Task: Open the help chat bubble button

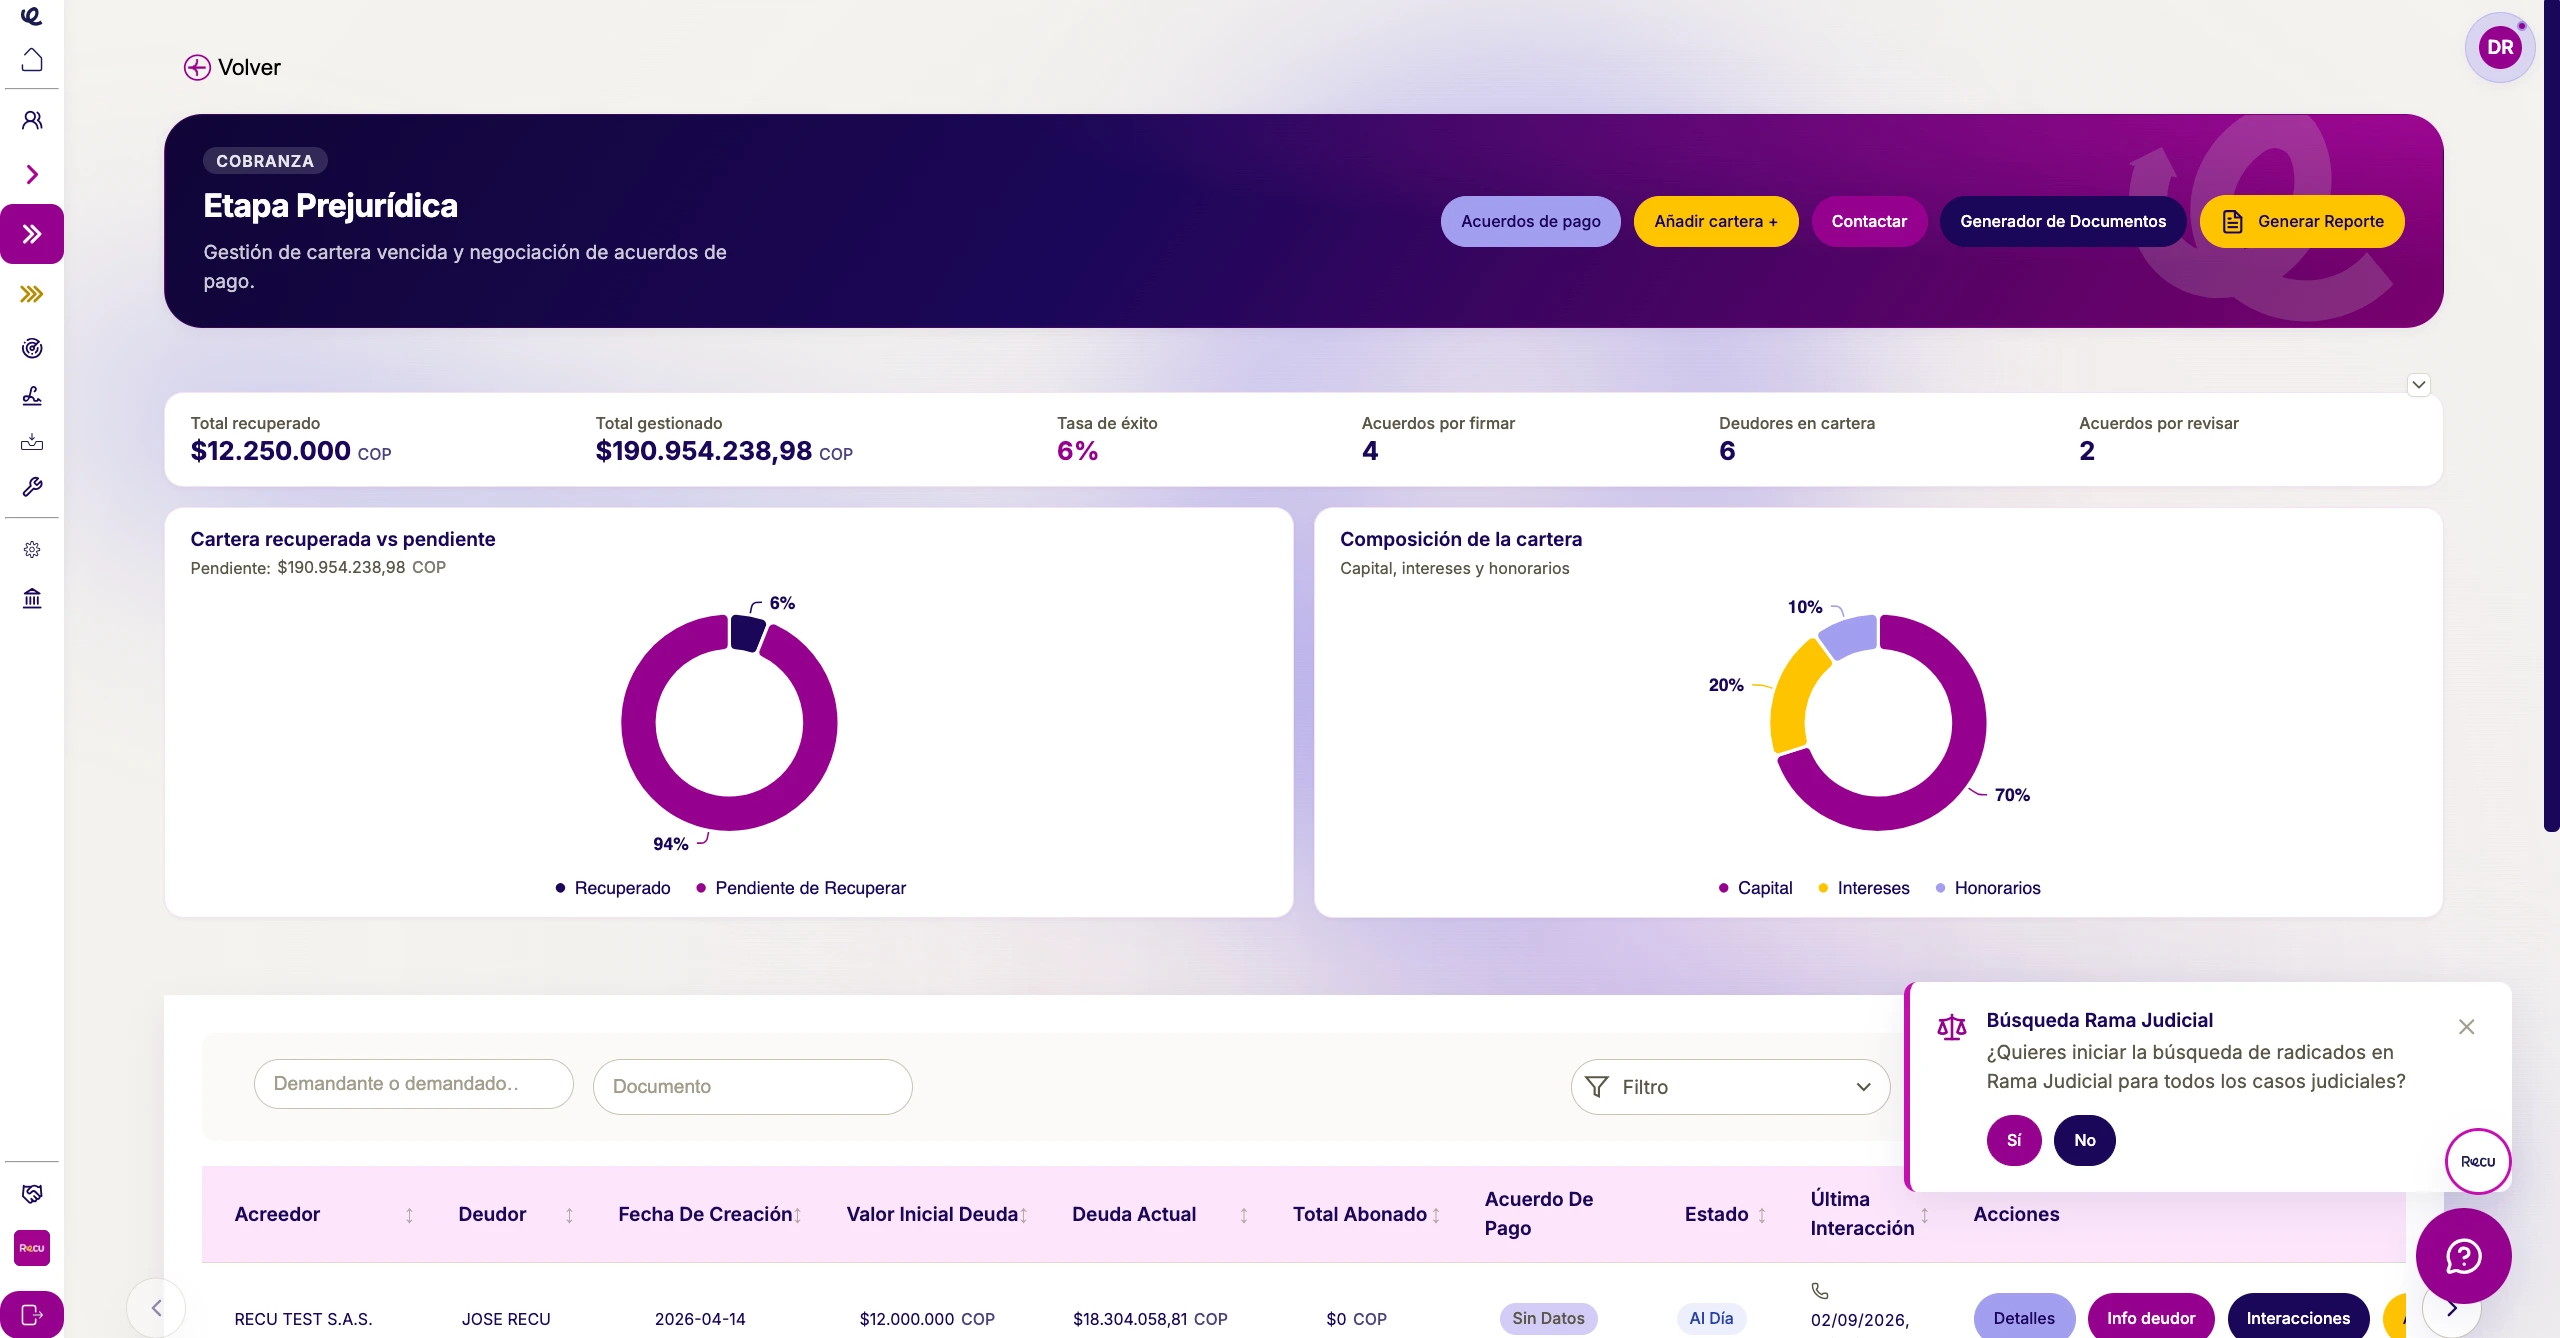Action: 2463,1256
